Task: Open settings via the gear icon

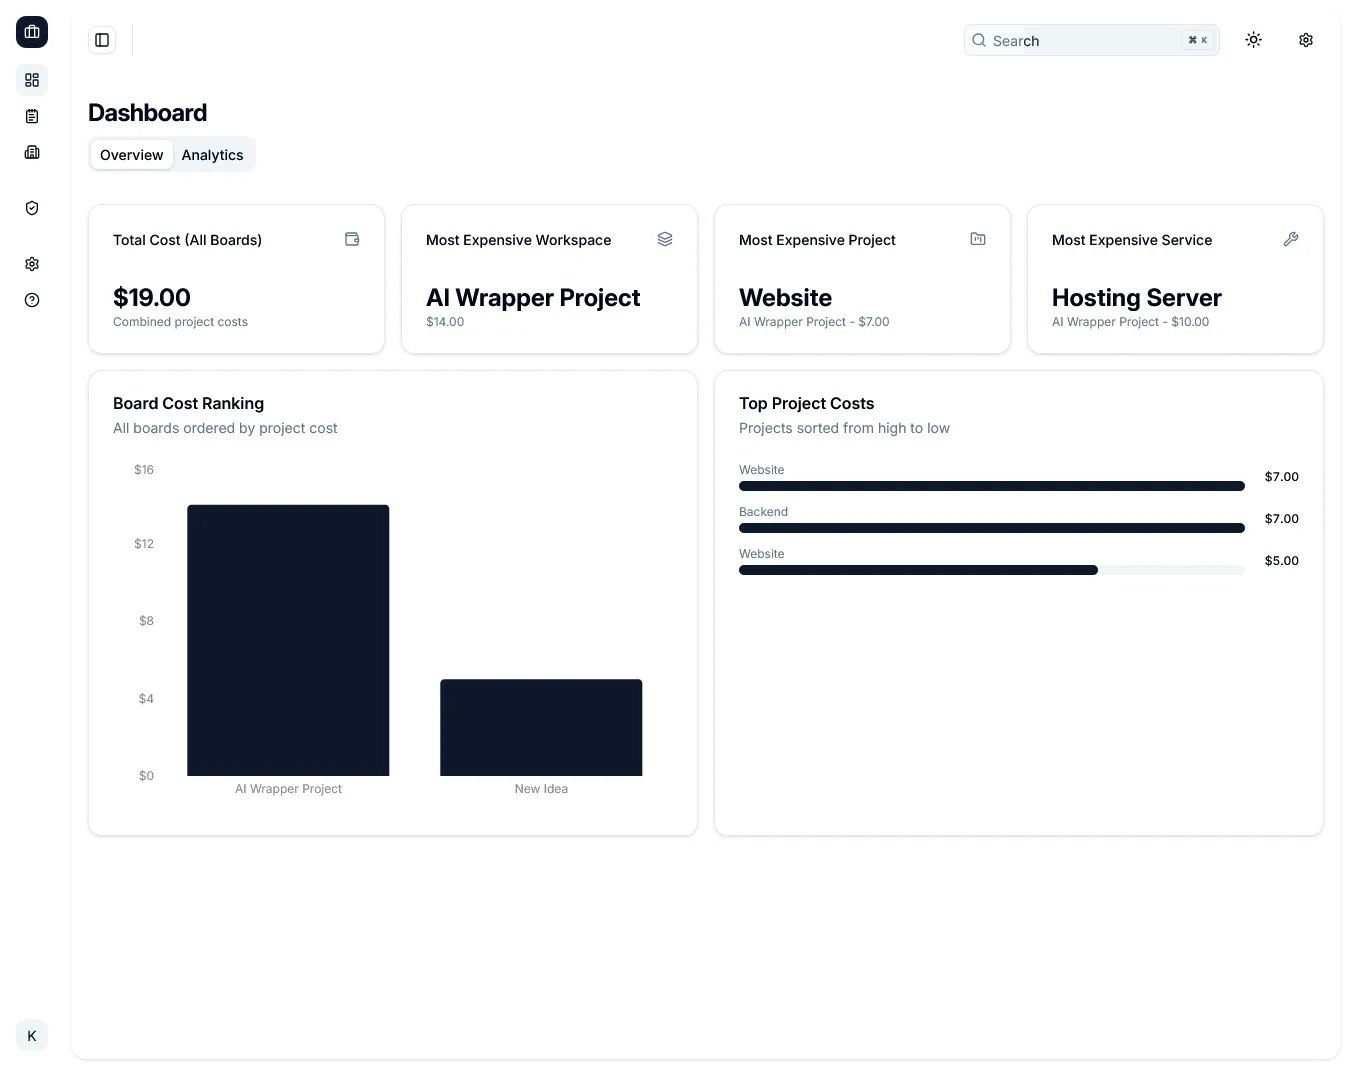Action: tap(1306, 40)
